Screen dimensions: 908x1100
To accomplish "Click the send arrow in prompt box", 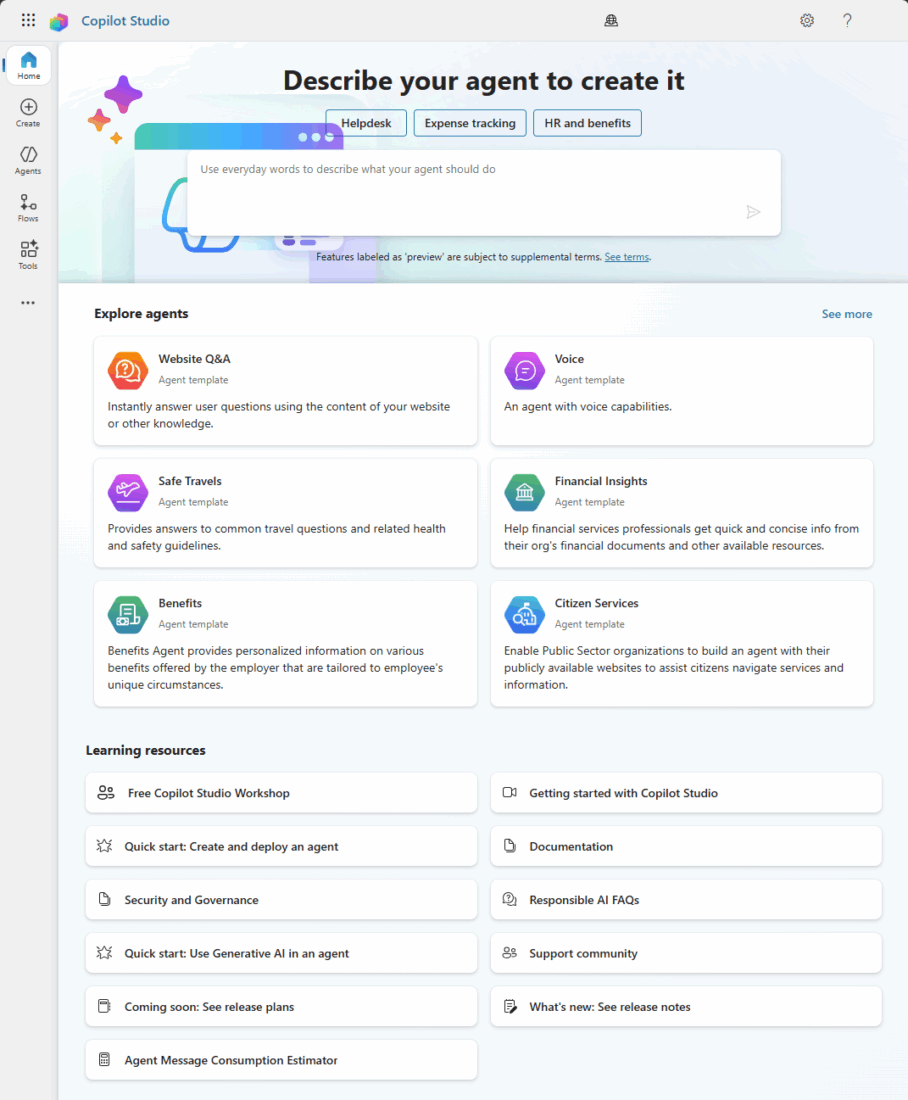I will (753, 211).
